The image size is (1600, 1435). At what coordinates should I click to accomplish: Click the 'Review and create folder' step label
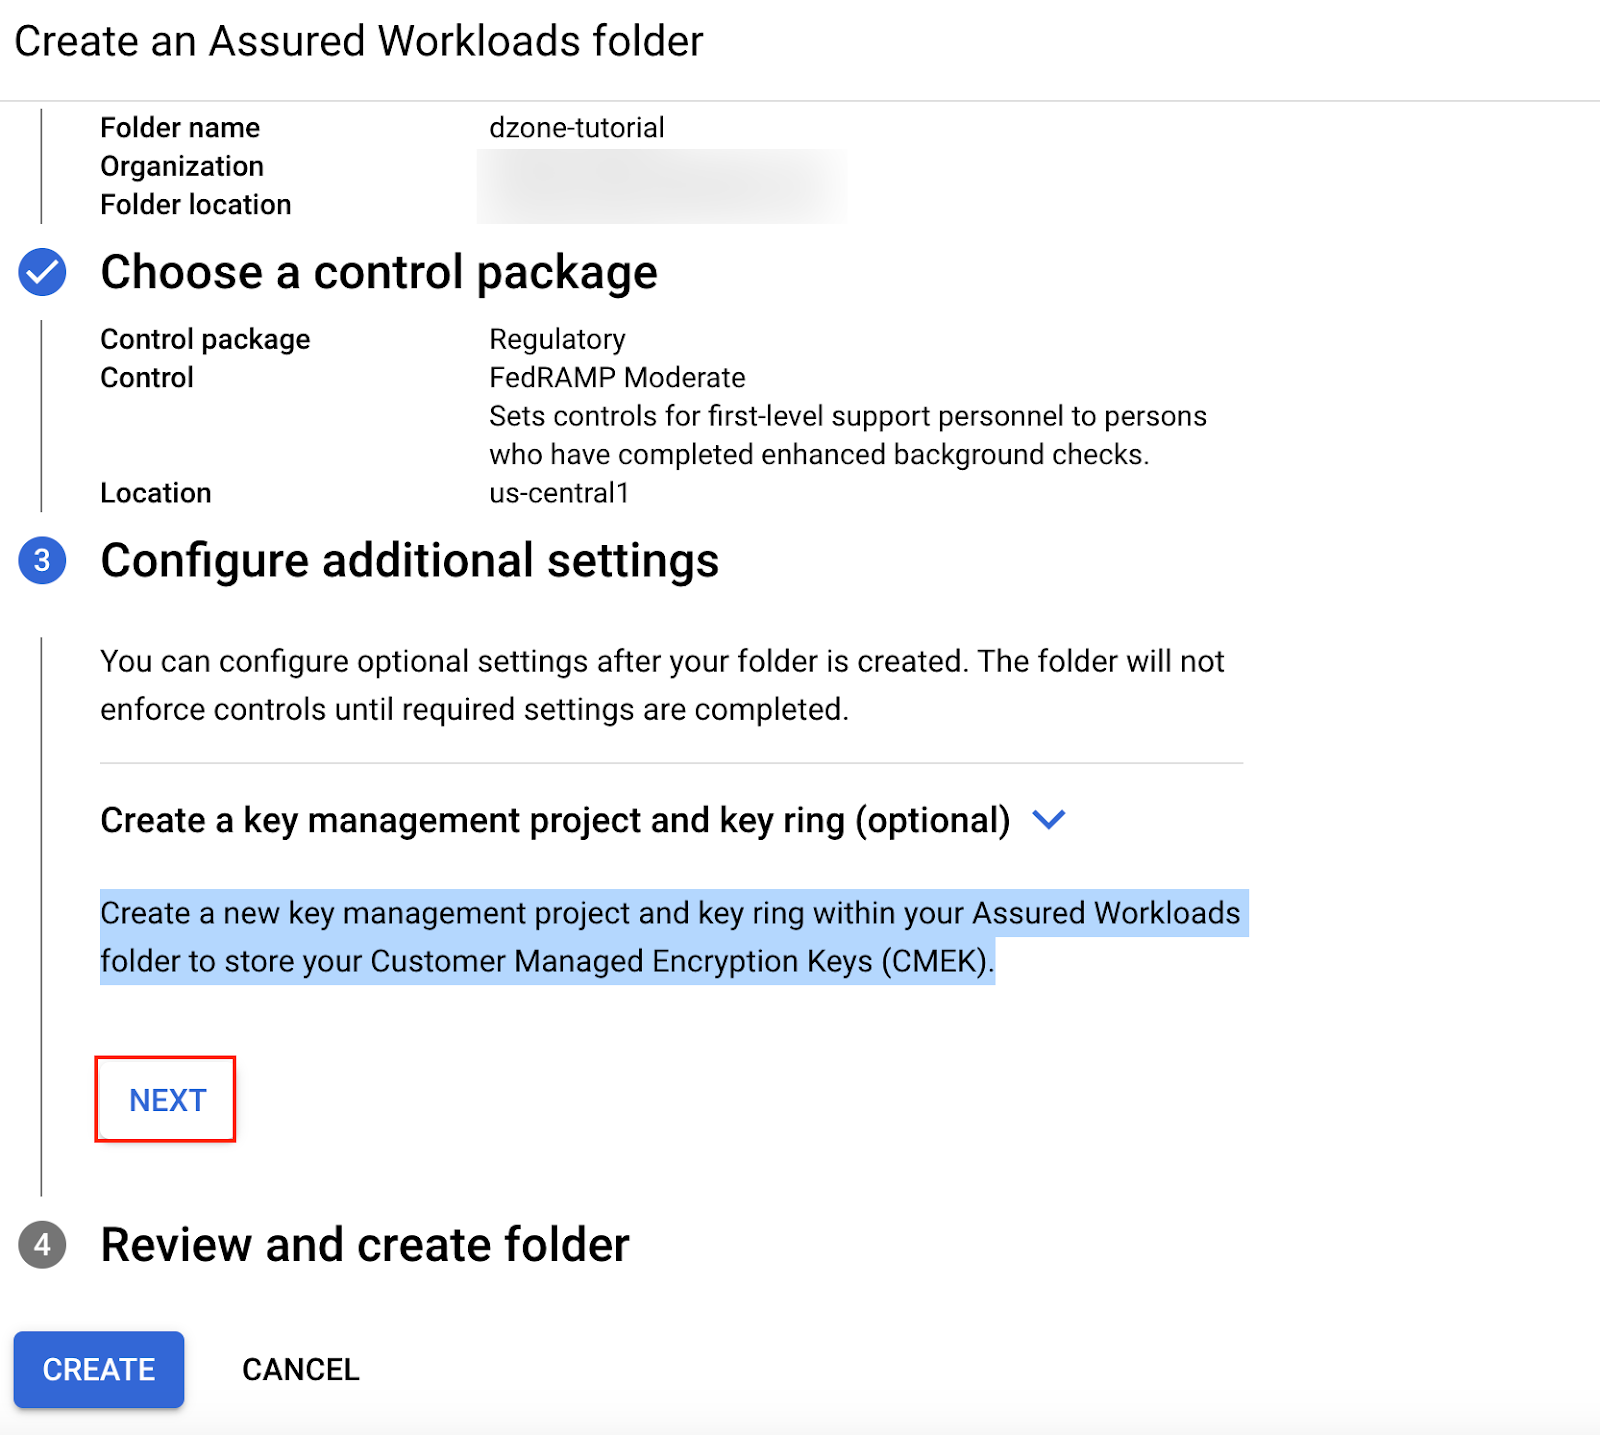(363, 1245)
